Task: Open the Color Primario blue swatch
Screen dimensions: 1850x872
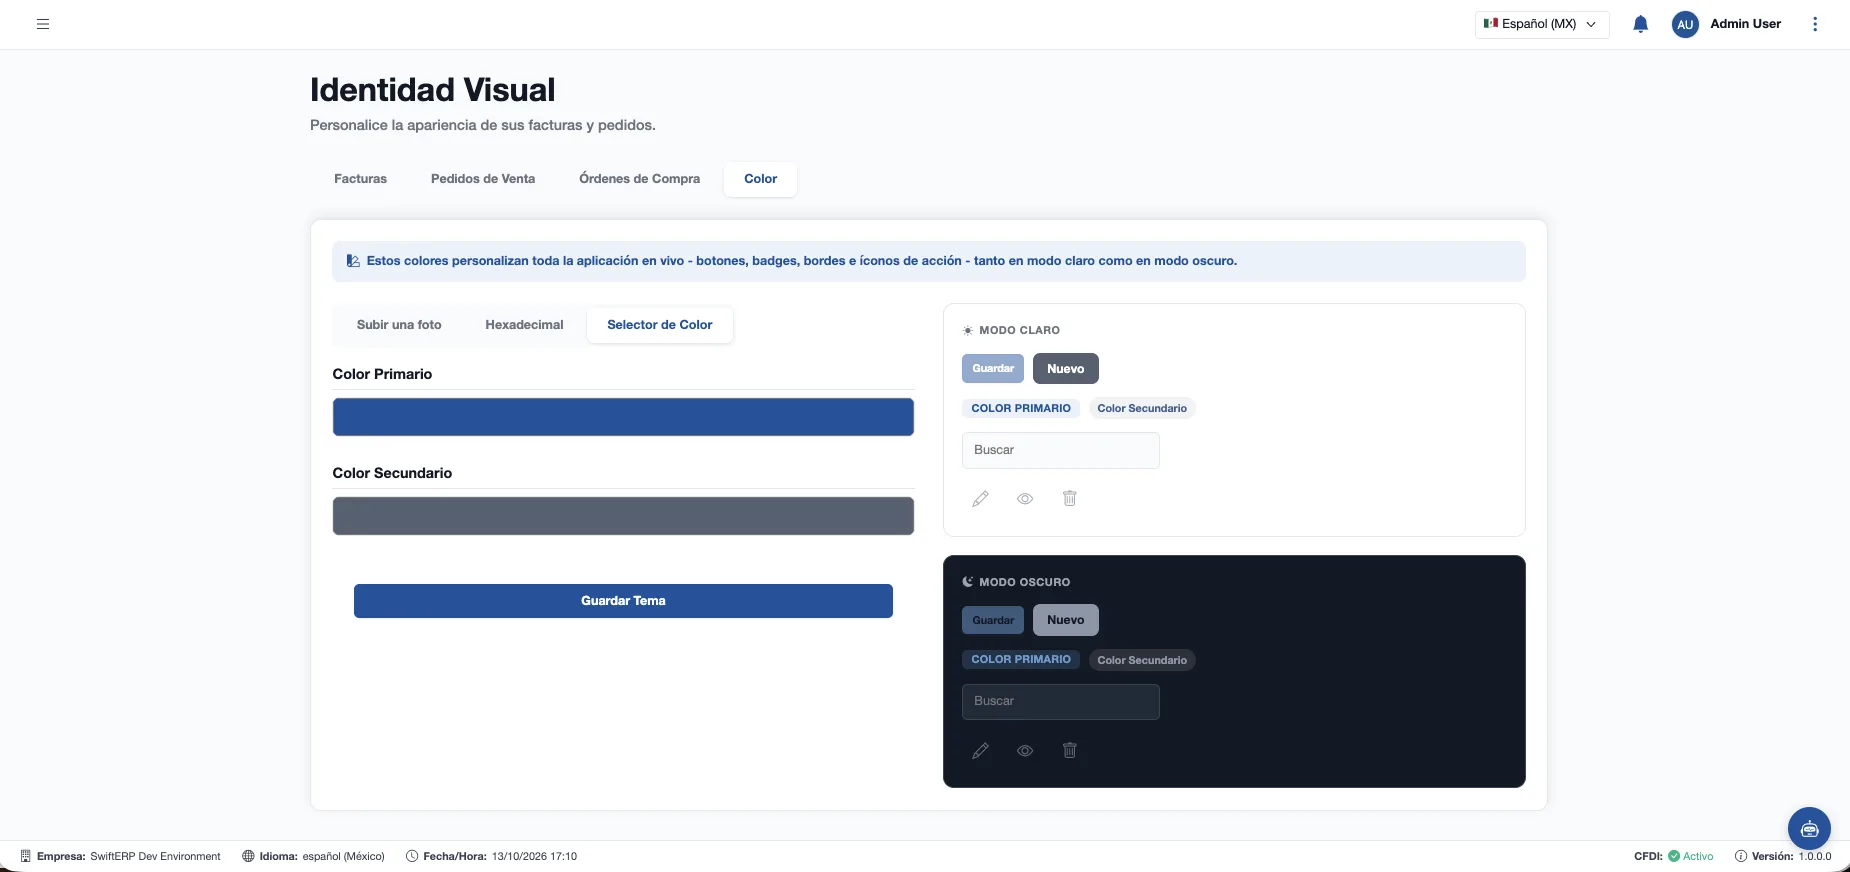Action: pyautogui.click(x=623, y=417)
